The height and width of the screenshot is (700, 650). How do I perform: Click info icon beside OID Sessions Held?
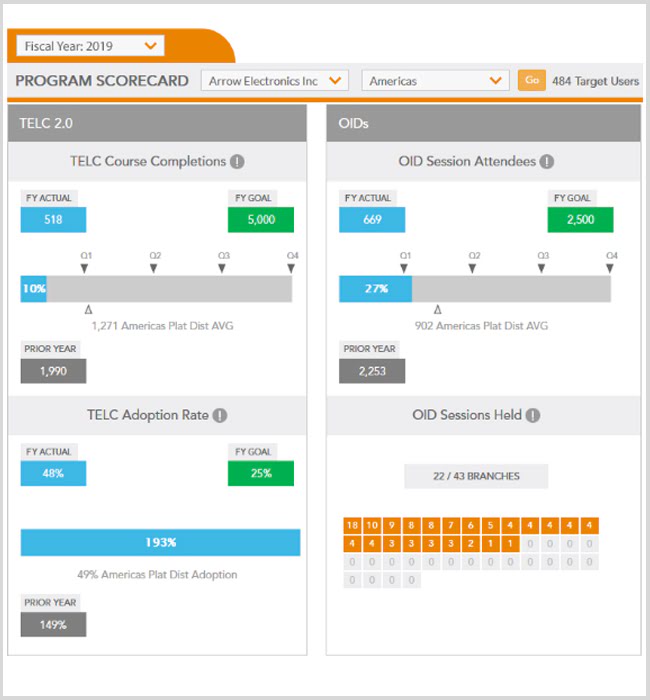534,415
